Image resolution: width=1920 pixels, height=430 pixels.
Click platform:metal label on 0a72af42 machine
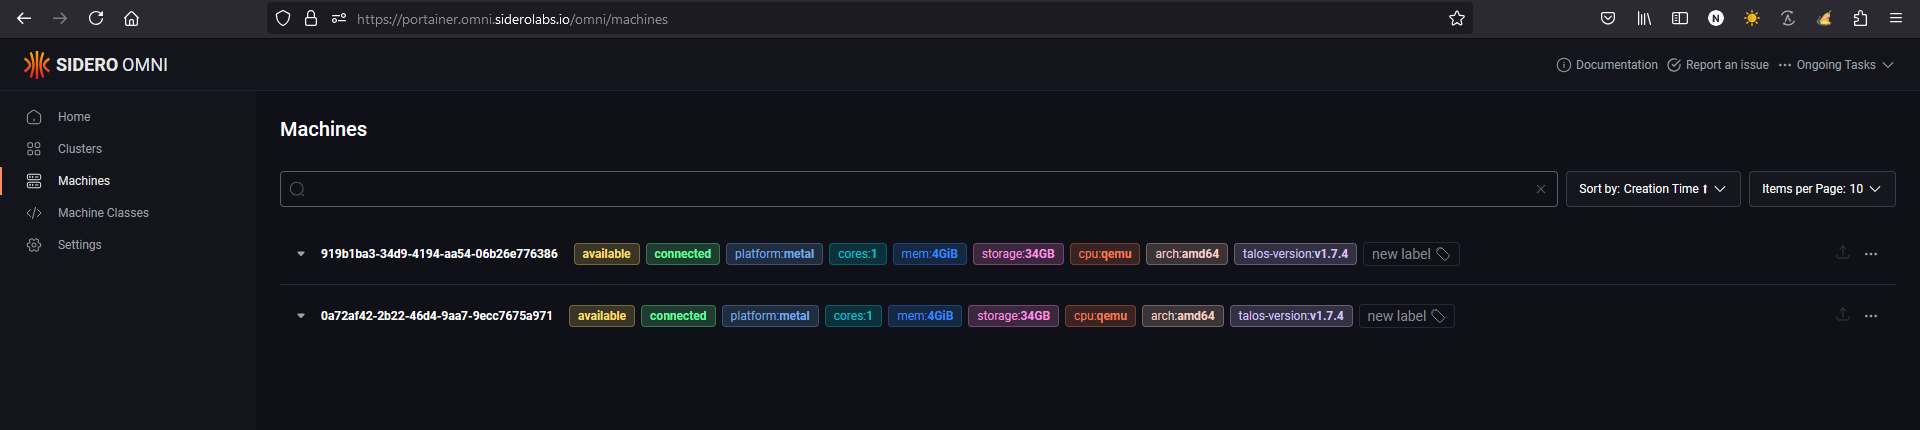point(770,316)
